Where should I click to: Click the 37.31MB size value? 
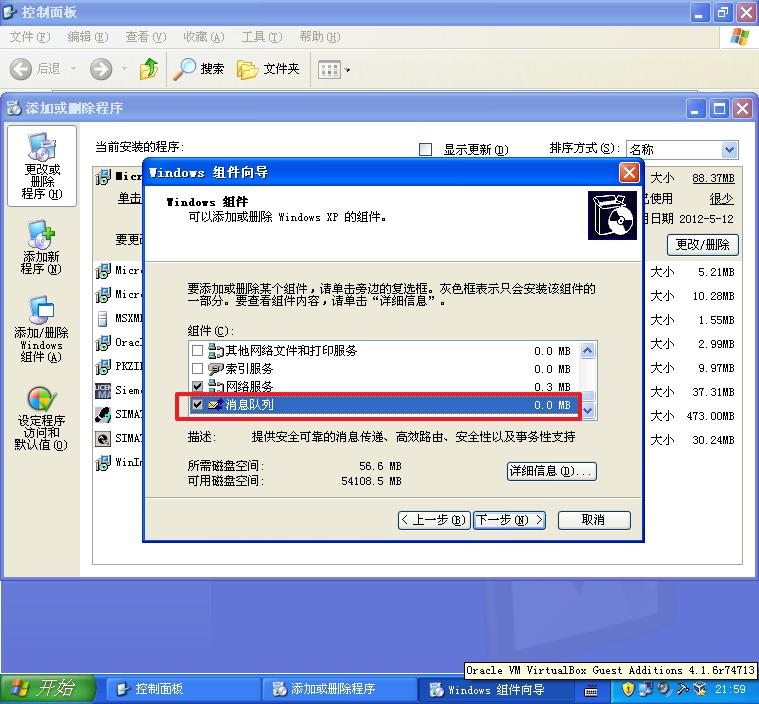pos(713,392)
